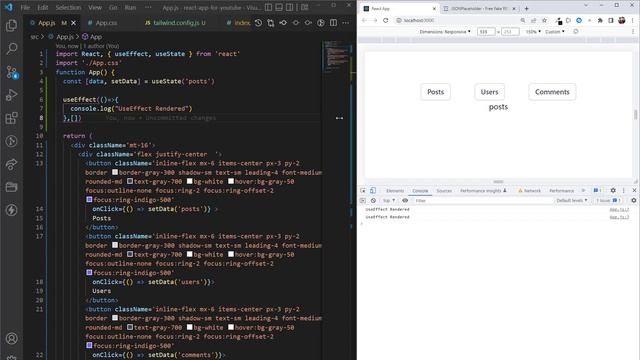Open customize layout icon in VS Code title bar

coord(304,7)
